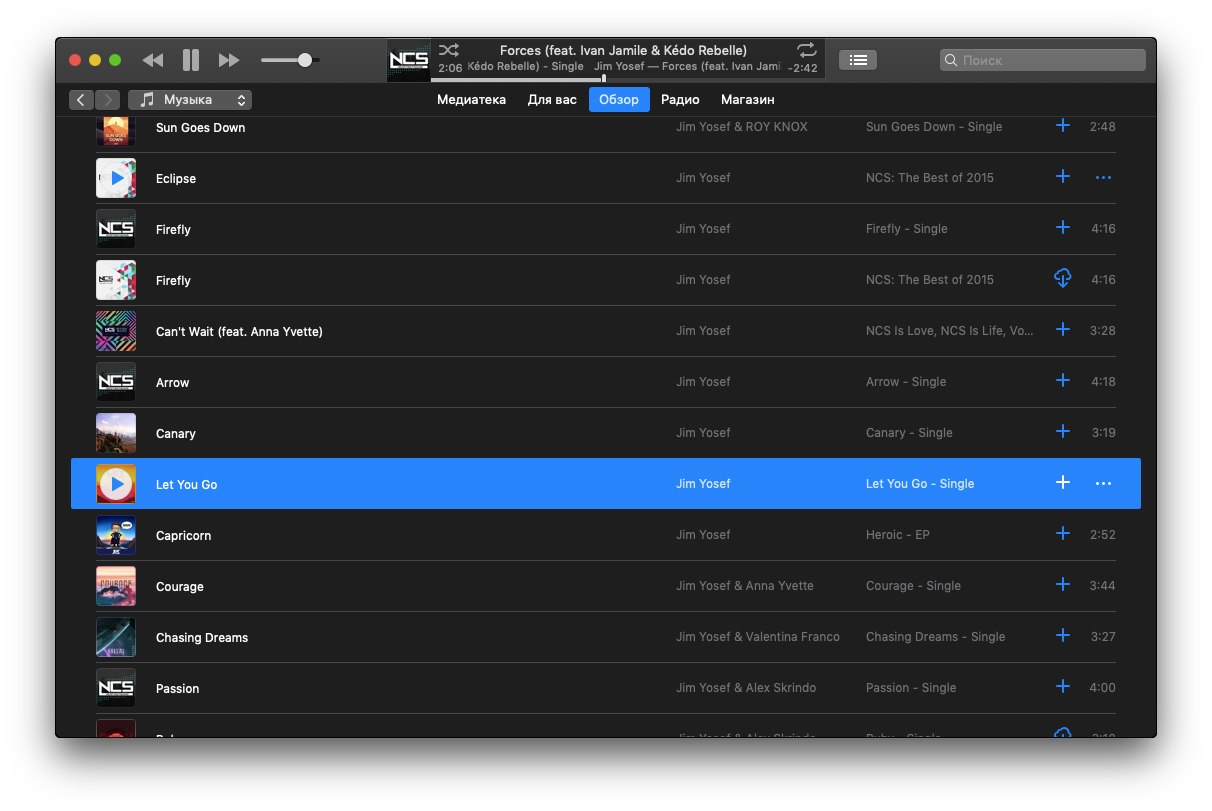Image resolution: width=1212 pixels, height=811 pixels.
Task: Open the Chasing Dreams - Single album
Action: tap(936, 637)
